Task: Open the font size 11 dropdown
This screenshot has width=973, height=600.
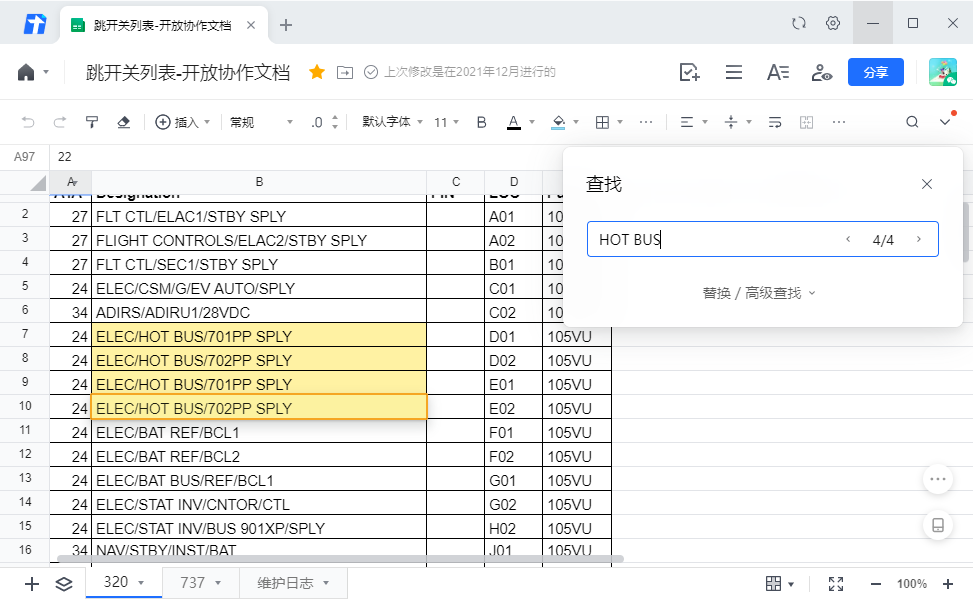Action: pos(446,122)
